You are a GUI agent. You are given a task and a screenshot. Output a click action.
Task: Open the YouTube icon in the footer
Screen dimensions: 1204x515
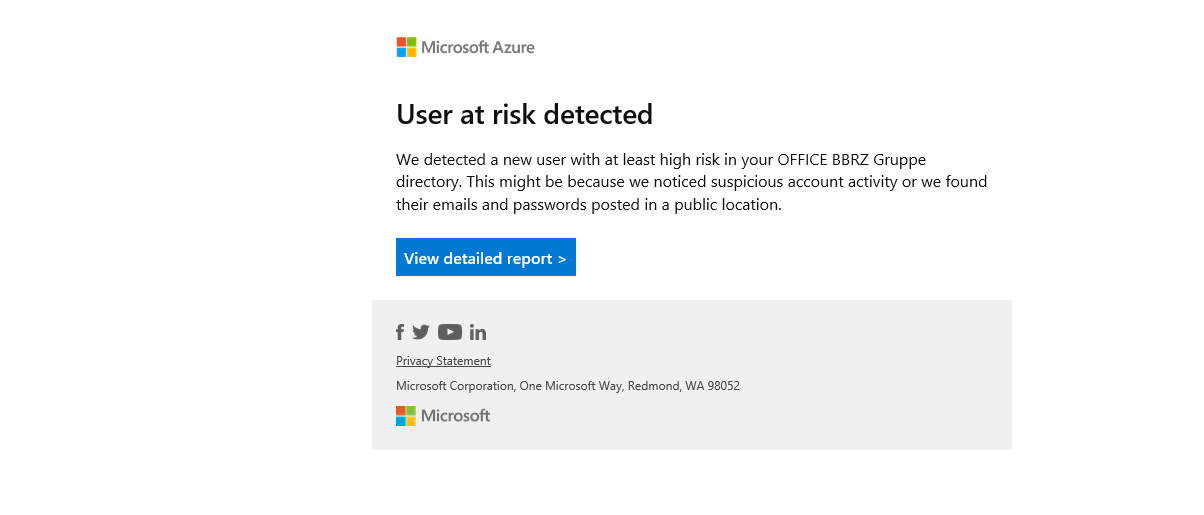450,332
